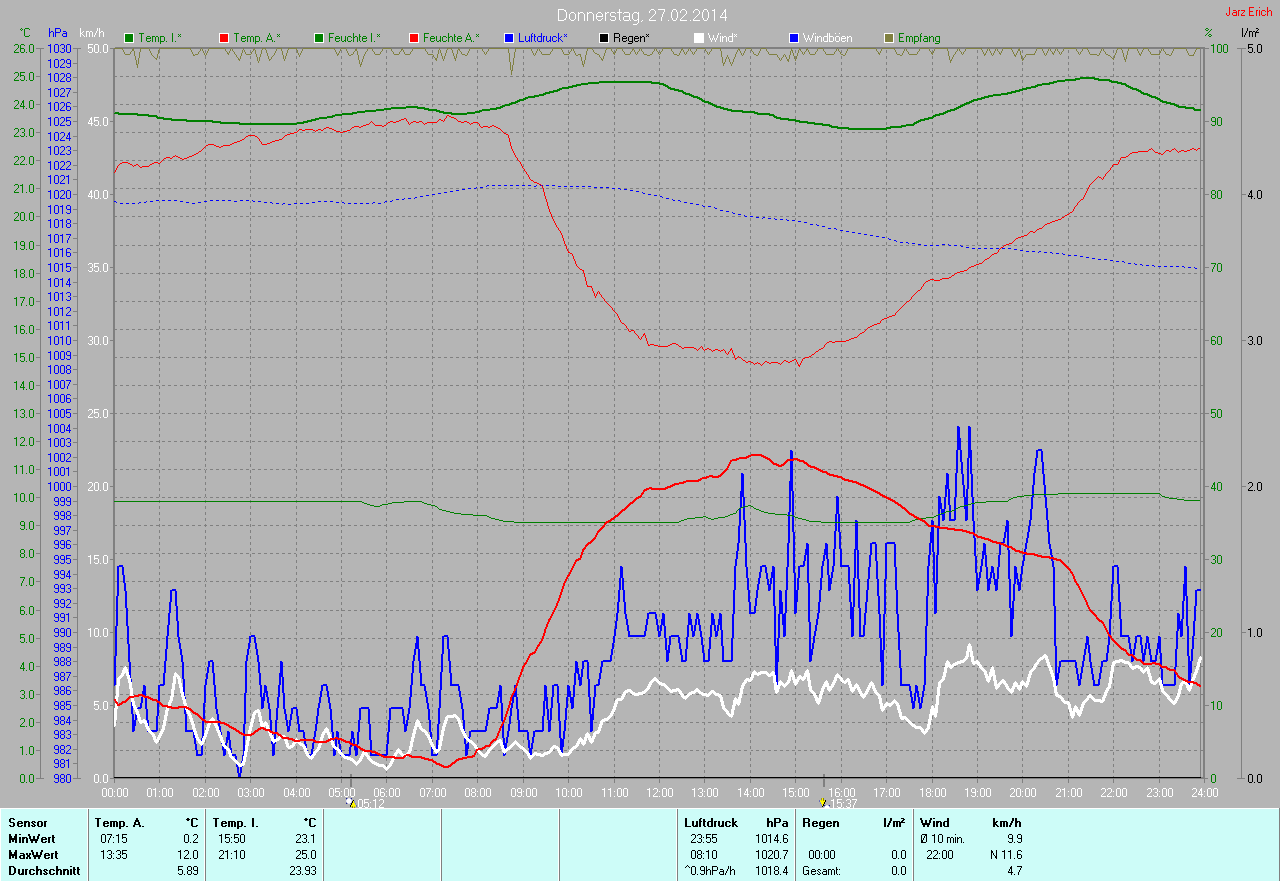Viewport: 1280px width, 881px height.
Task: Select the 'Feuchte I.*' legend label
Action: point(354,38)
